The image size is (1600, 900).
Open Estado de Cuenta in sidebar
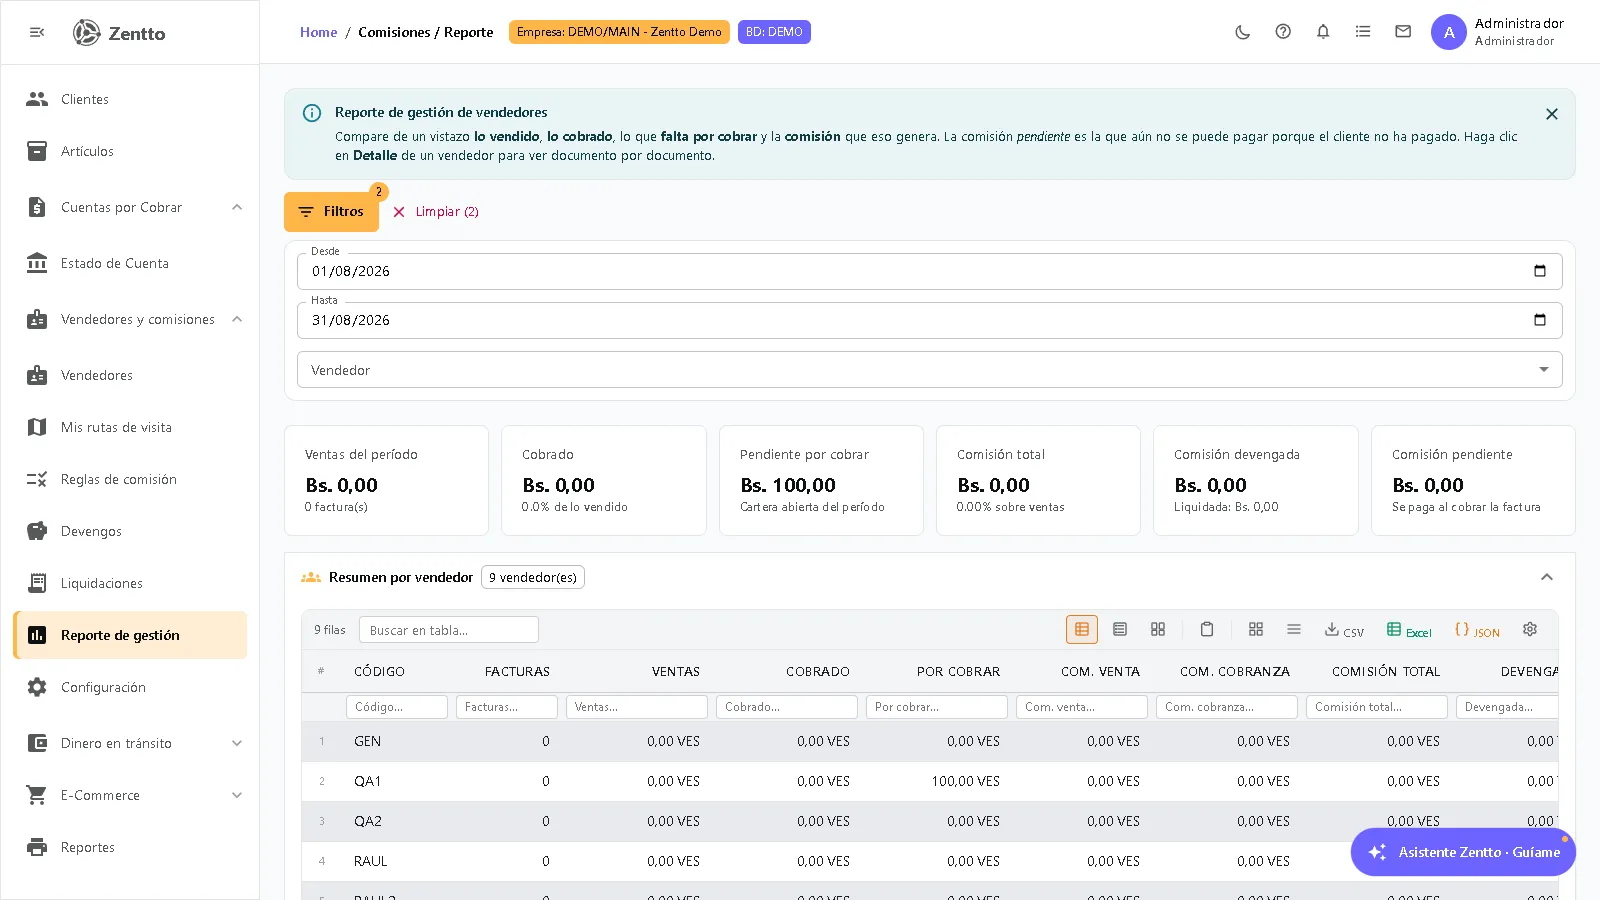[130, 263]
